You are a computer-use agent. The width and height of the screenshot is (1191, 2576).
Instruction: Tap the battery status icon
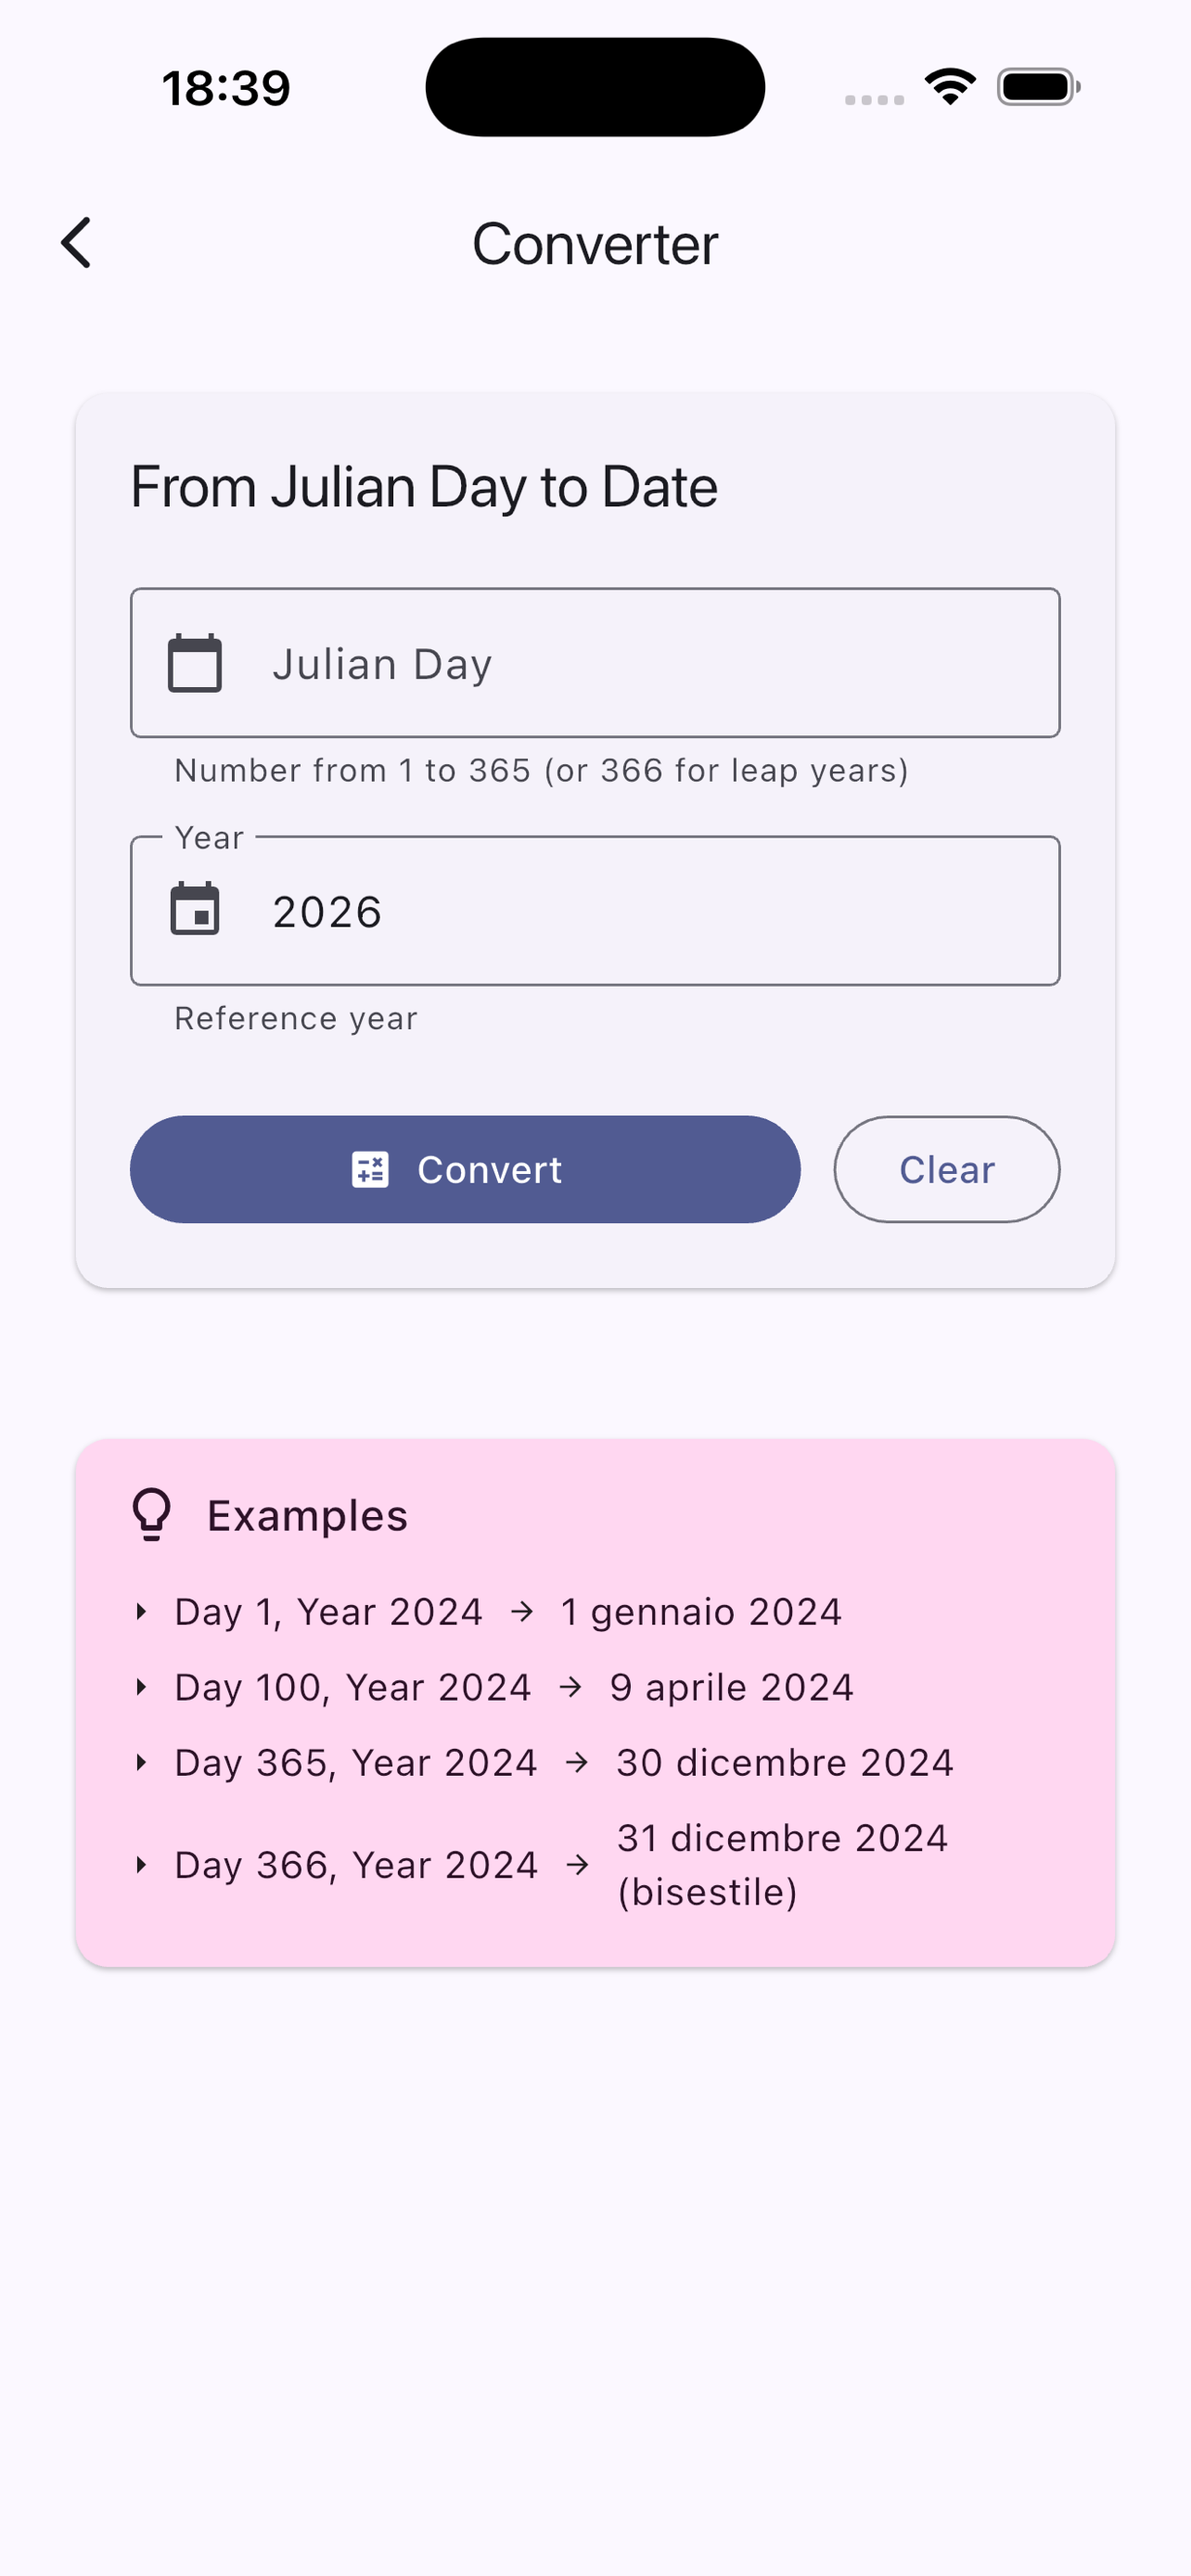click(1038, 87)
